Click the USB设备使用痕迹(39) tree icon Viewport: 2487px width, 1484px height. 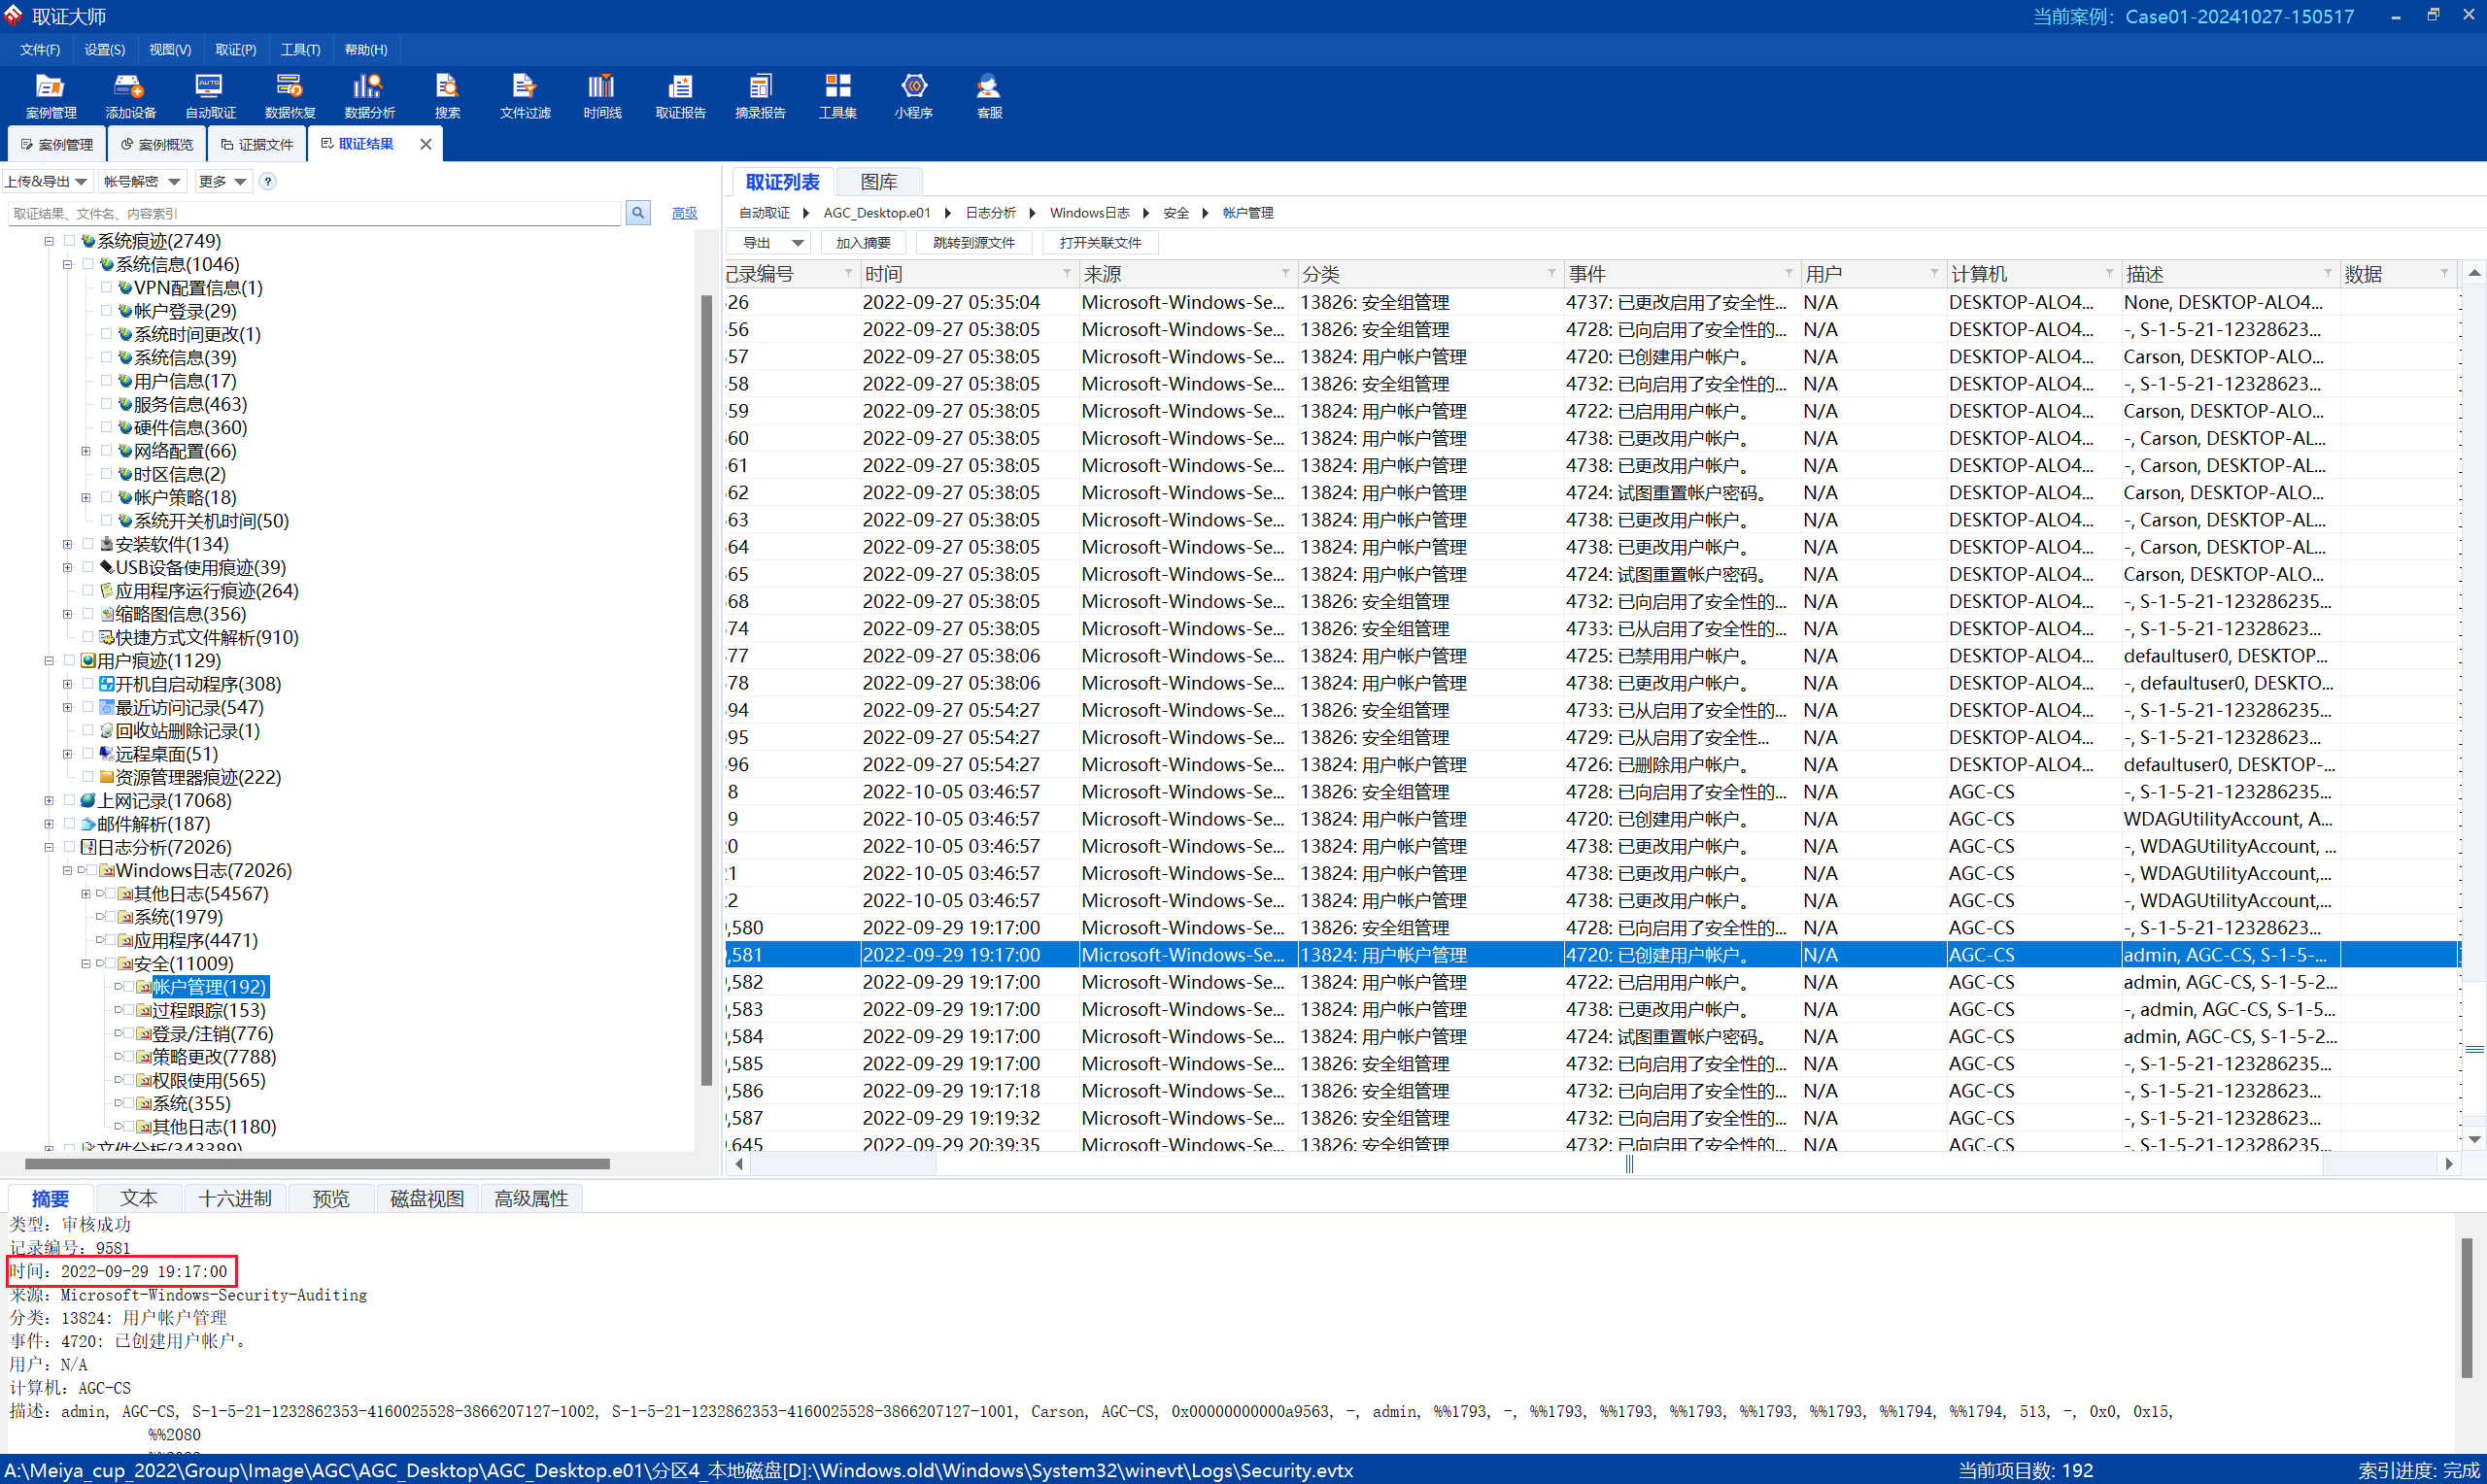[106, 567]
